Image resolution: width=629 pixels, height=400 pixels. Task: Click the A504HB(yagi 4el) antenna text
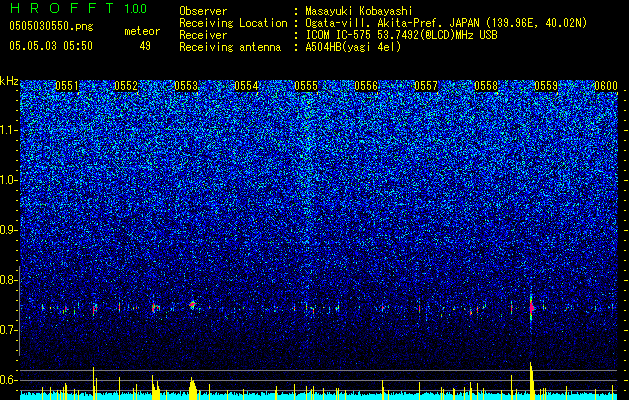coord(353,47)
